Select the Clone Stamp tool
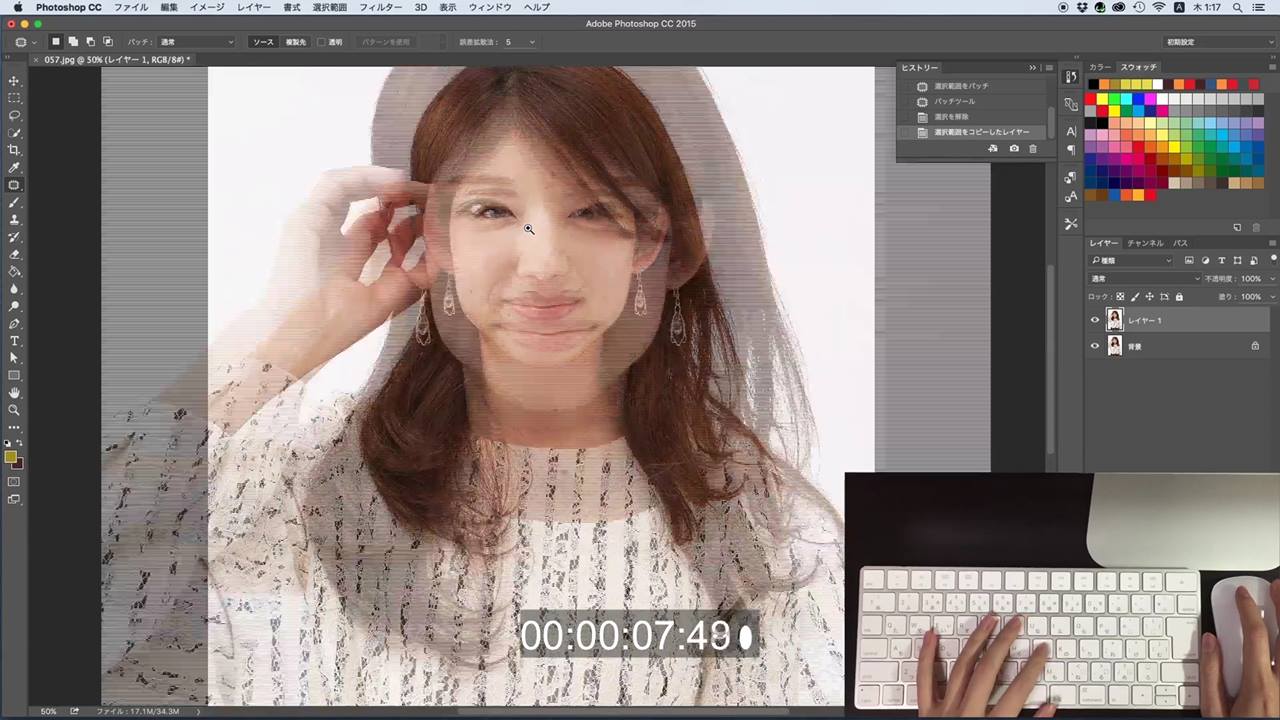This screenshot has height=720, width=1280. pos(14,219)
